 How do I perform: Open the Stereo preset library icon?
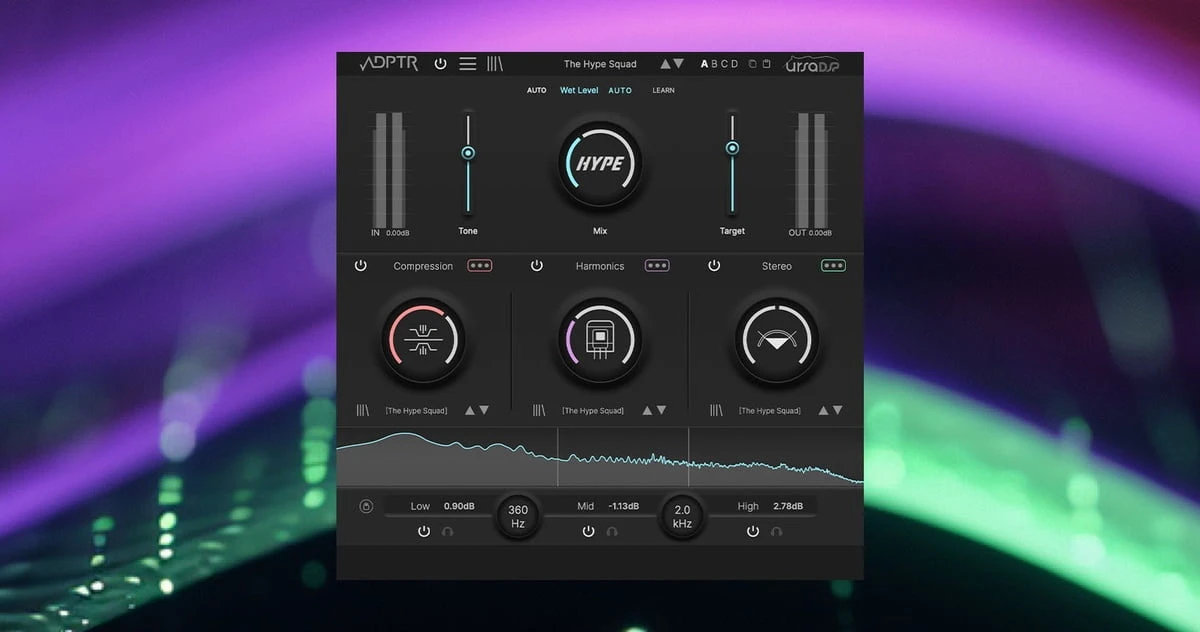716,410
